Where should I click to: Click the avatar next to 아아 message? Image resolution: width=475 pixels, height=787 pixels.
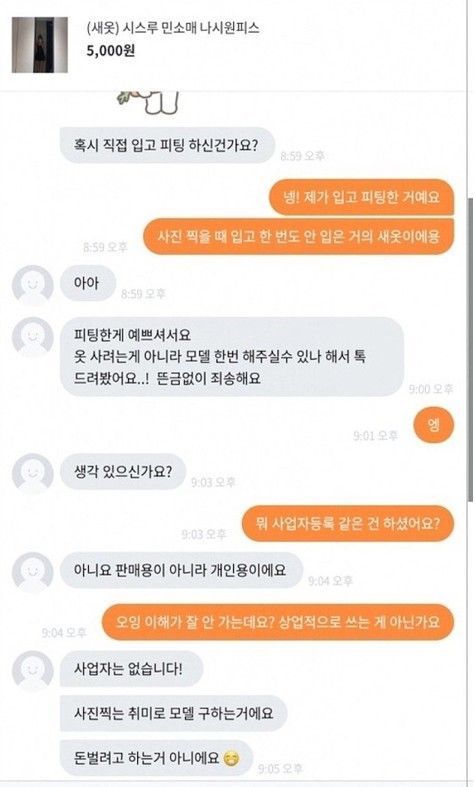click(x=33, y=285)
